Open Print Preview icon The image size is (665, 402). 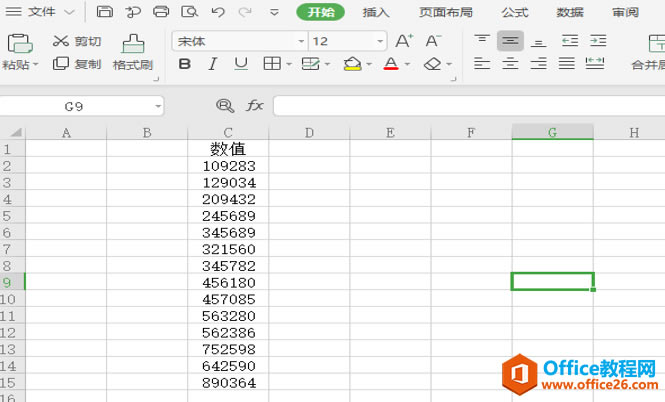189,11
